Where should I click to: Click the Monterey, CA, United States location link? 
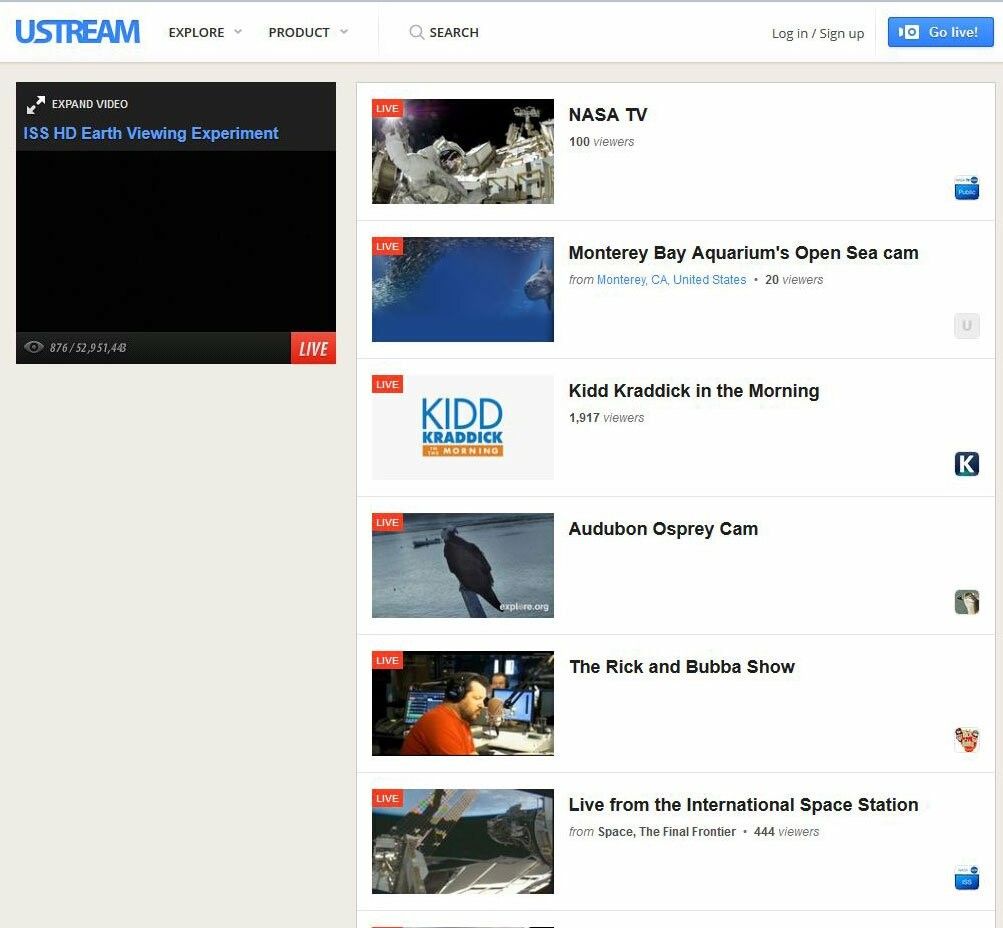(671, 280)
